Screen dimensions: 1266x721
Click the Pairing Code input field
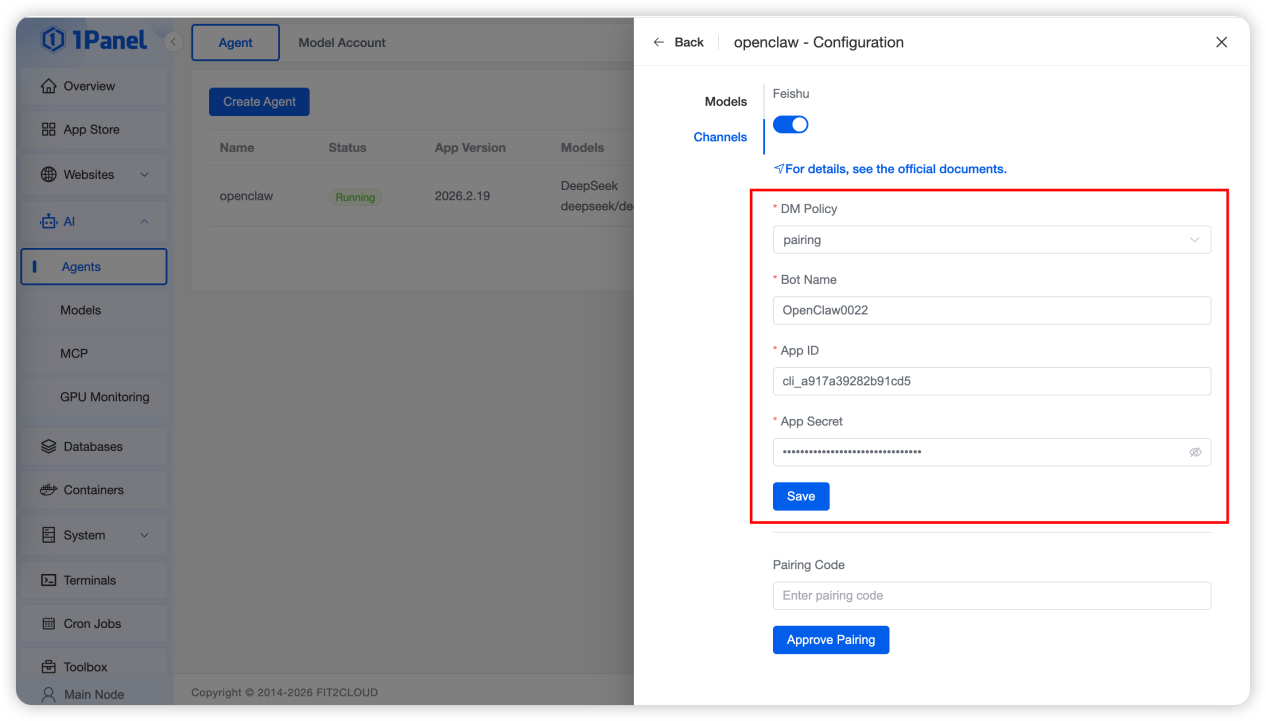coord(991,596)
